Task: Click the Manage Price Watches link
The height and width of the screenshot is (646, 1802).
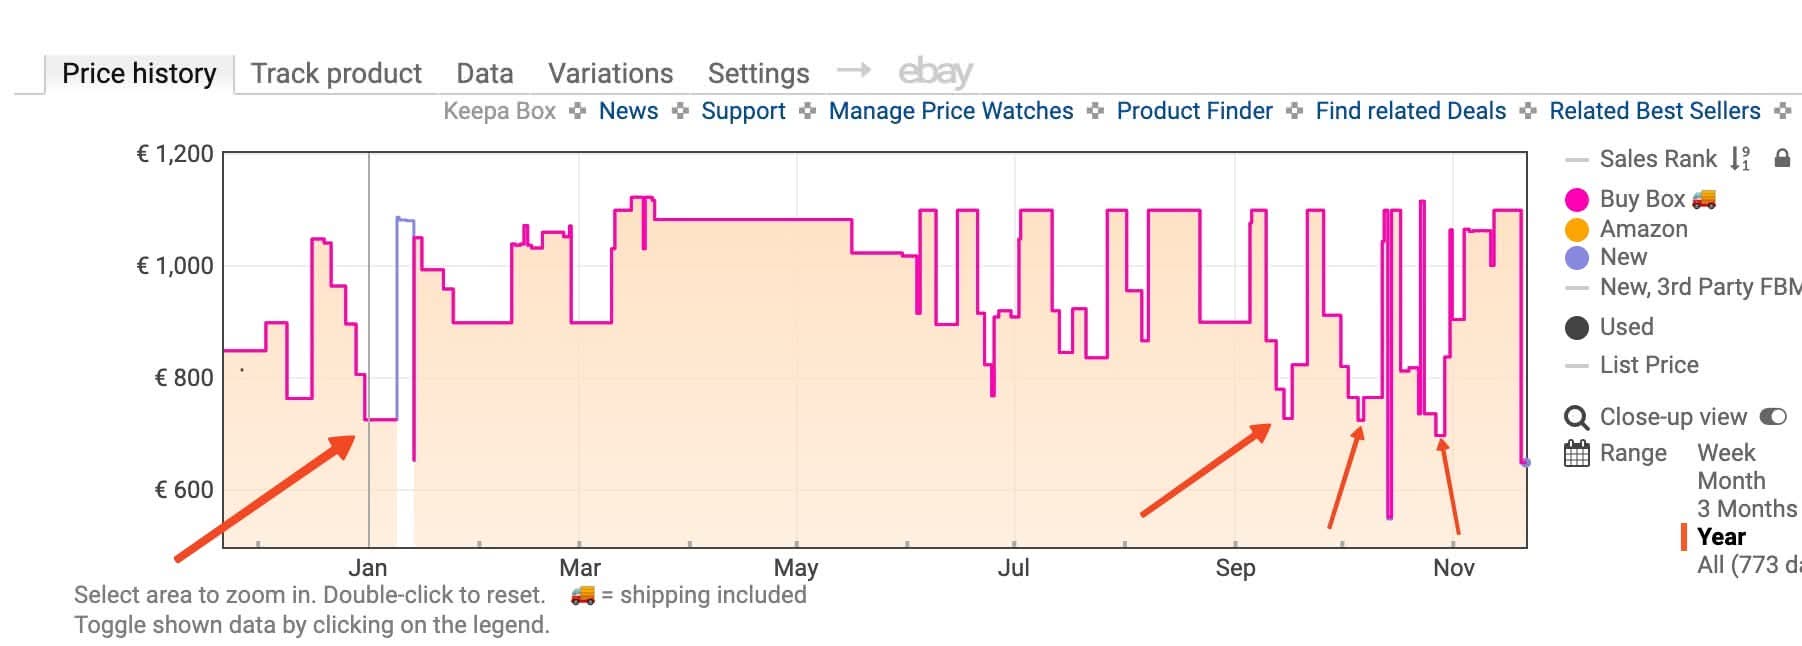Action: (949, 111)
